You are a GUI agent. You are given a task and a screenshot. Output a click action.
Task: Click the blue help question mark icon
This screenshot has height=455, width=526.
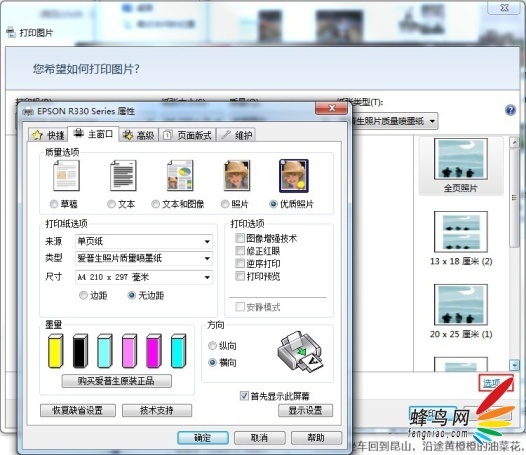(510, 110)
